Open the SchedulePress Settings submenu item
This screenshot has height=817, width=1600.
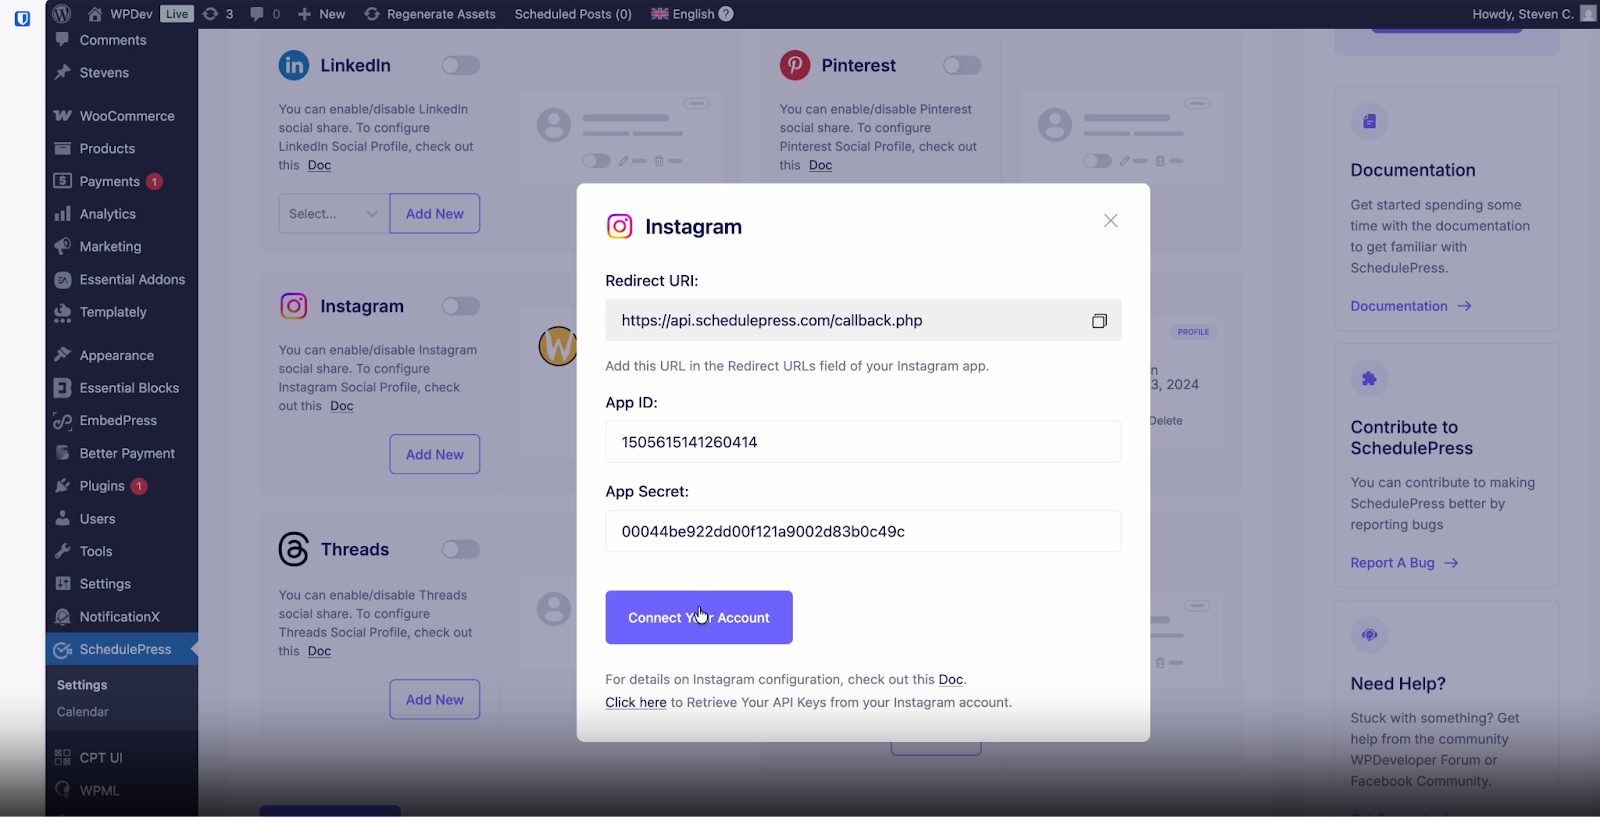pos(82,685)
